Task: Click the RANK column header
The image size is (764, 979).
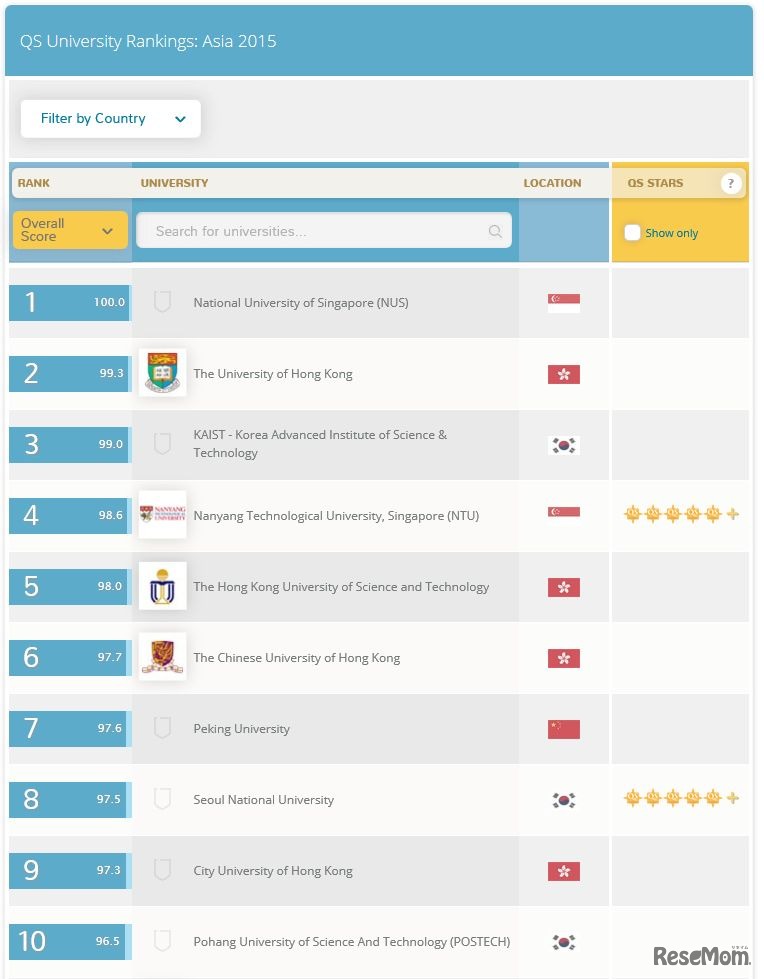Action: (34, 183)
